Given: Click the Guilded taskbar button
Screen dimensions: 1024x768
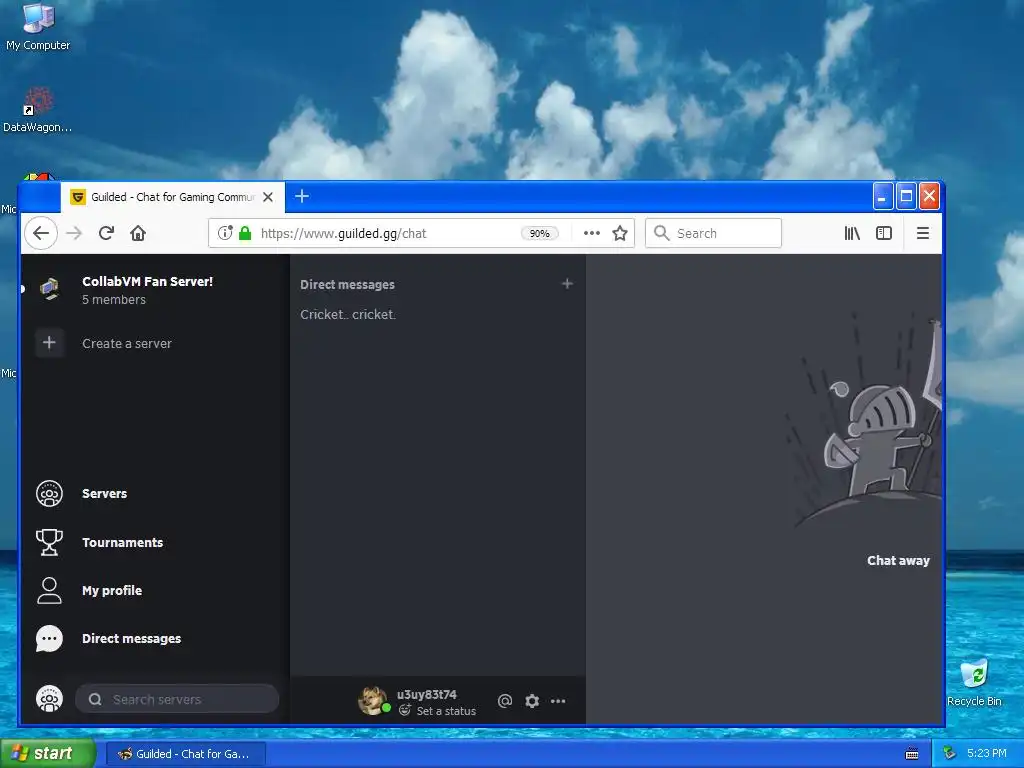Looking at the screenshot, I should [185, 754].
